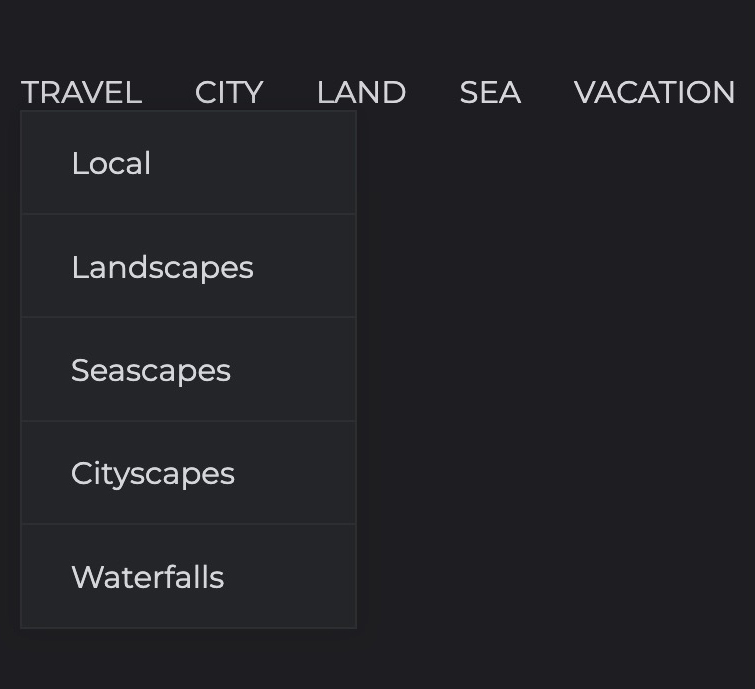
Task: Click the Cityscapes menu row
Action: (x=188, y=473)
